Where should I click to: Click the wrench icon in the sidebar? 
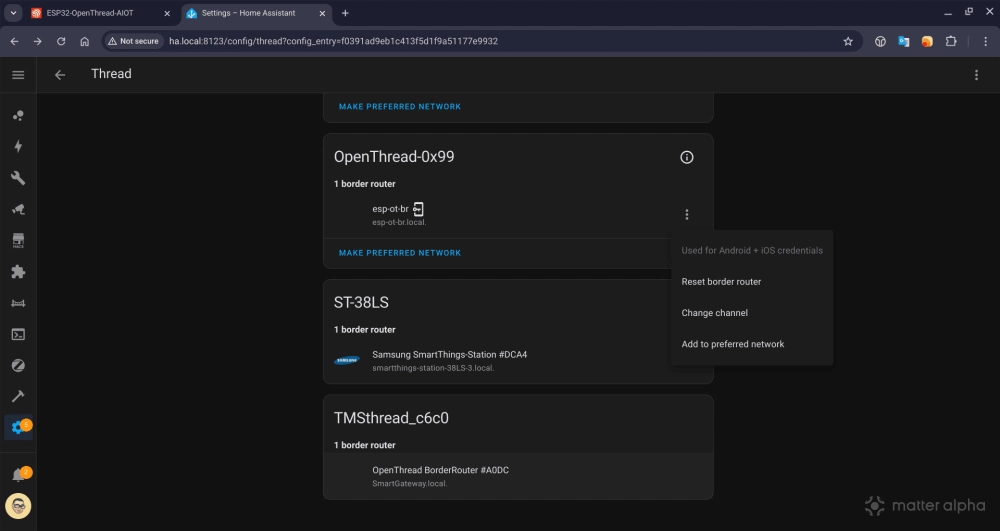[18, 178]
